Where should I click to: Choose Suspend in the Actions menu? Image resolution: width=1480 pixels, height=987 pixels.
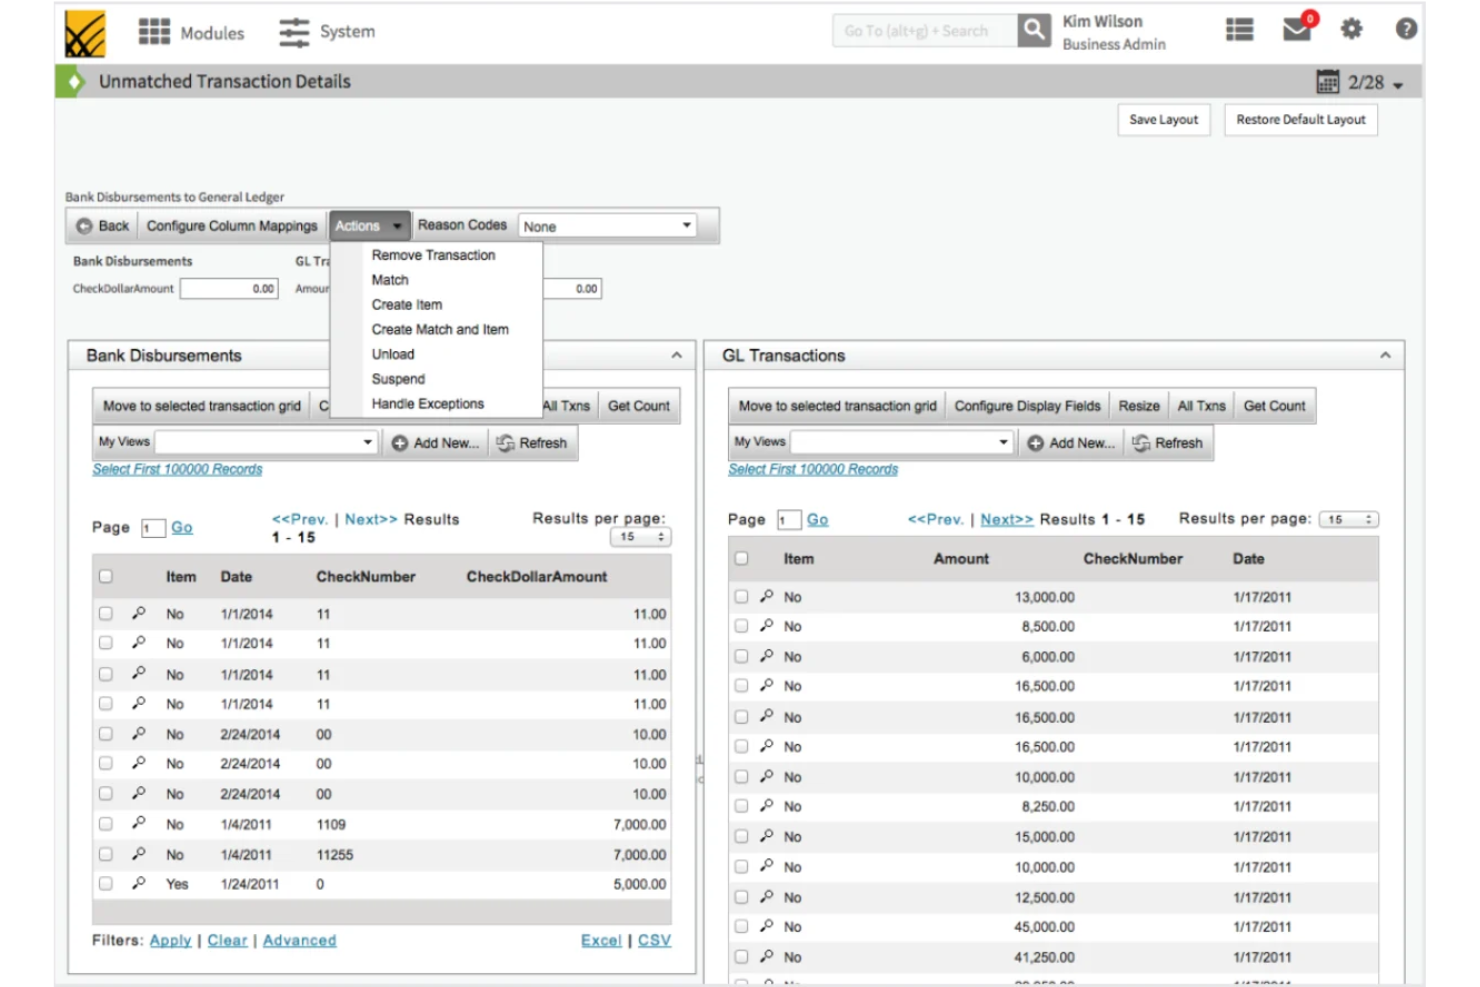click(397, 378)
